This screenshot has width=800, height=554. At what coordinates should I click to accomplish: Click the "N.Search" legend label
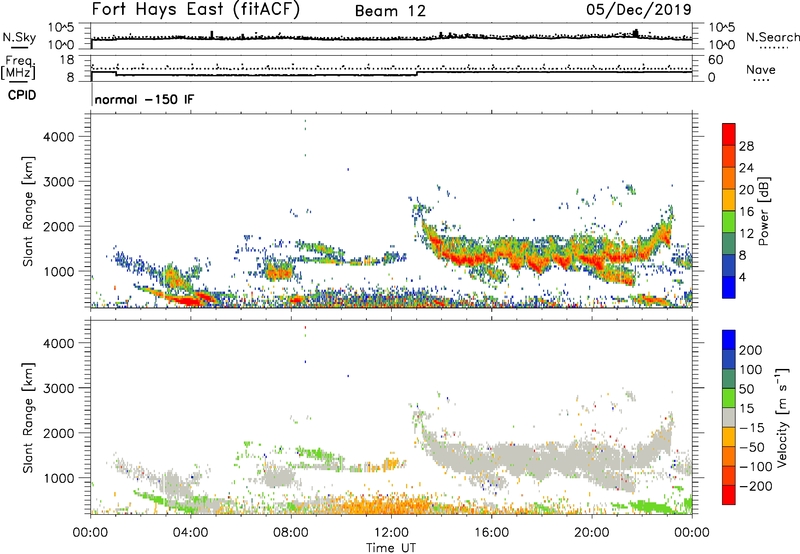[x=772, y=37]
